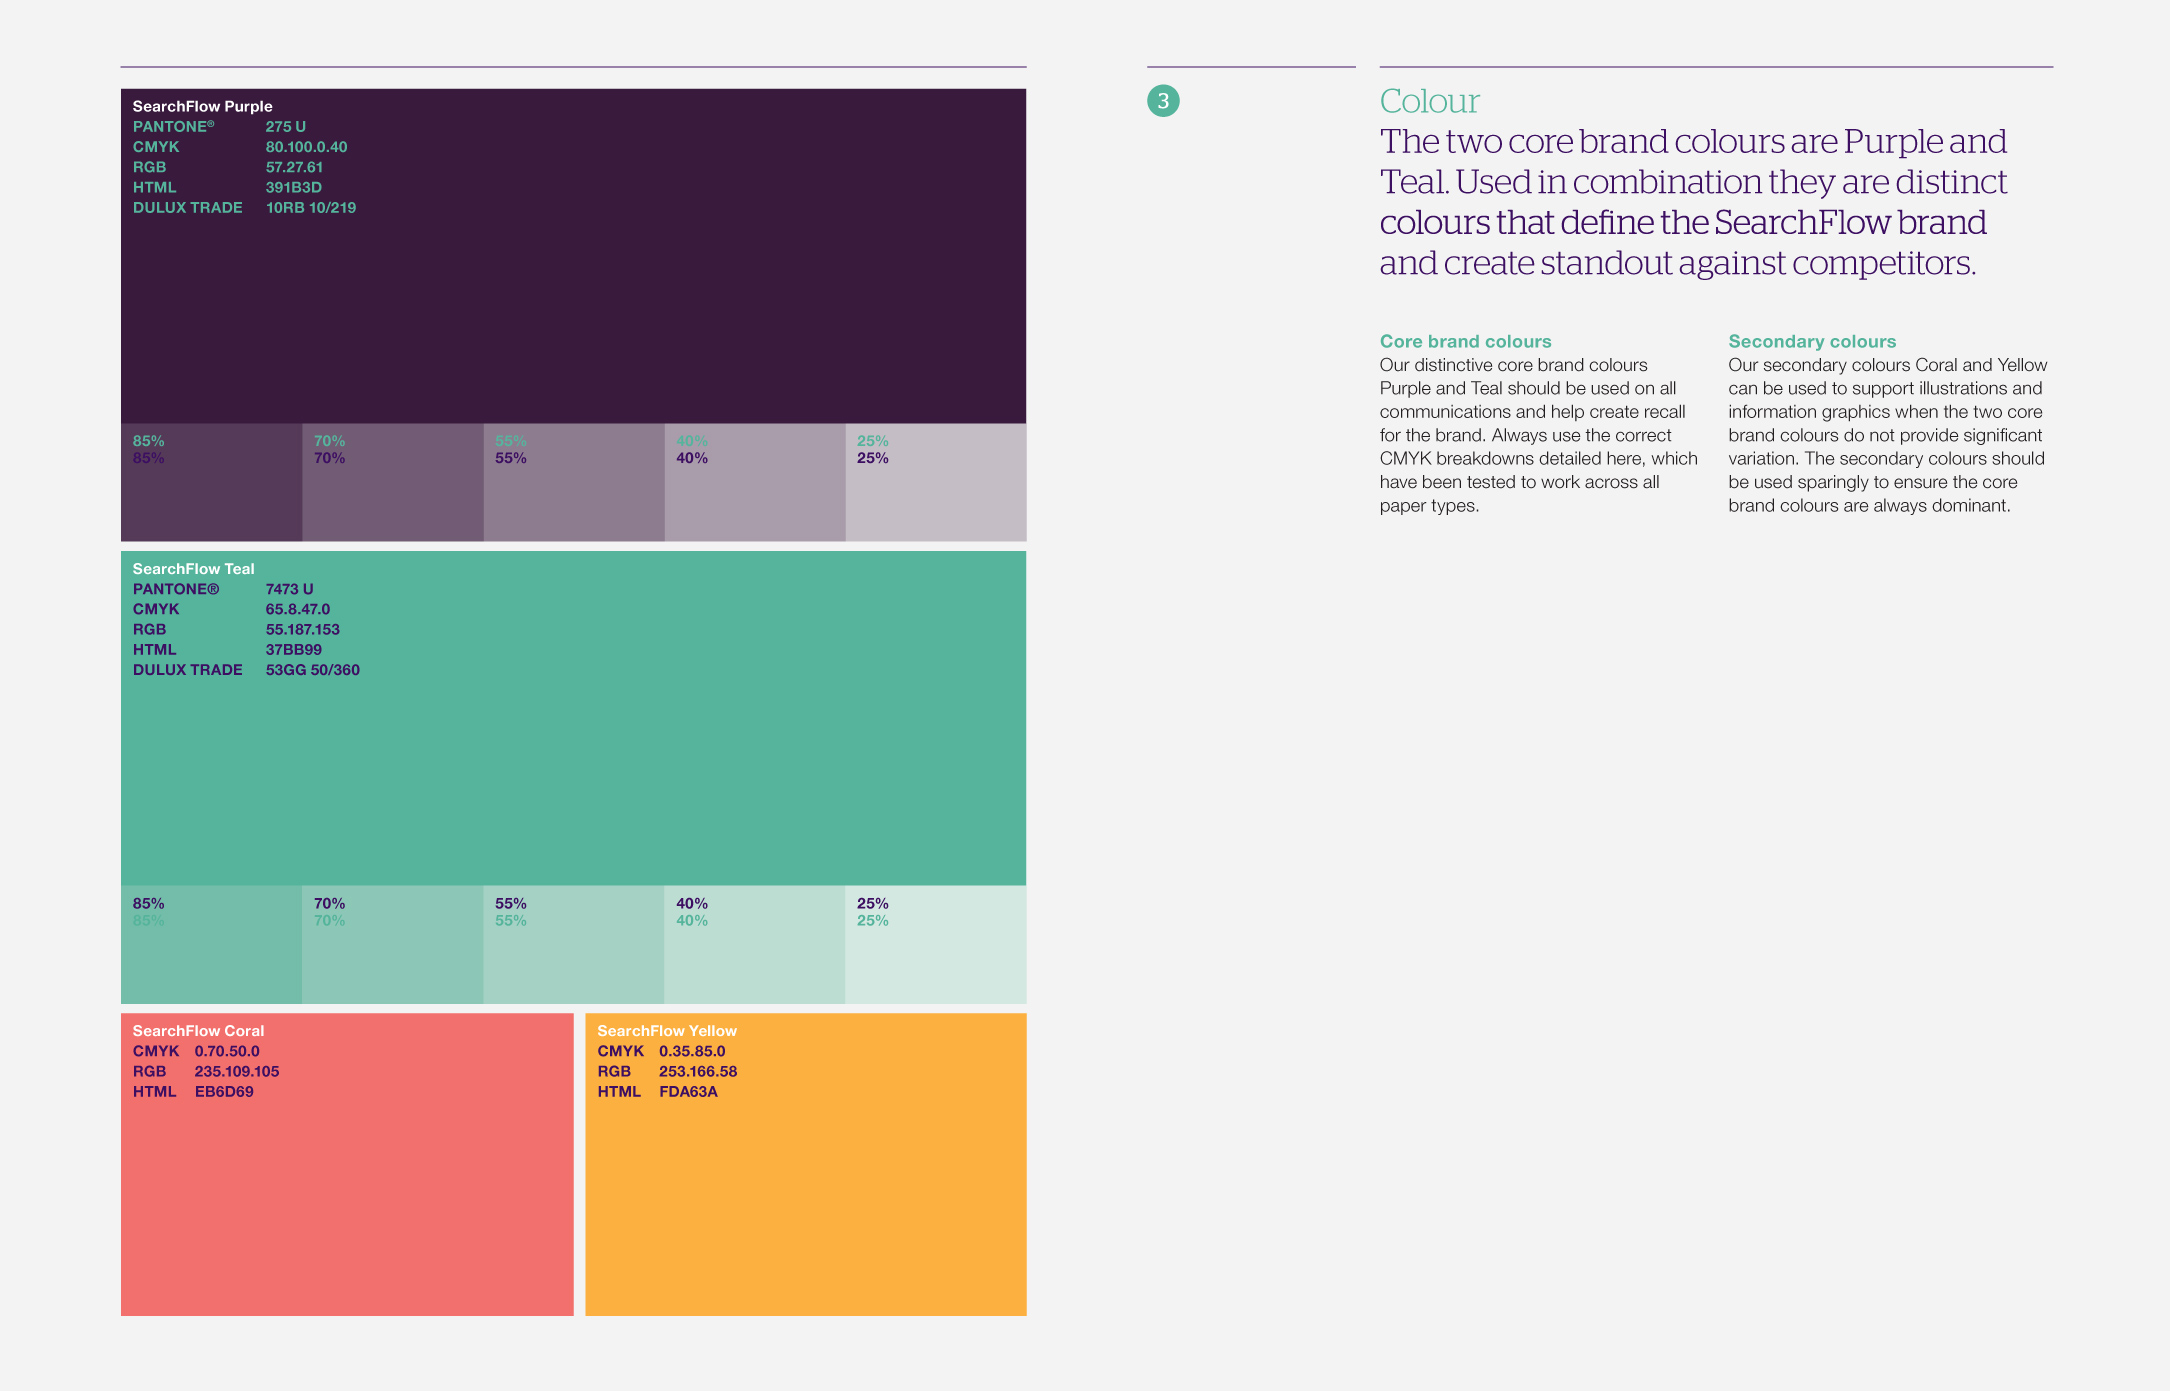Image resolution: width=2170 pixels, height=1391 pixels.
Task: Click the Core brand colours subheading
Action: point(1465,342)
